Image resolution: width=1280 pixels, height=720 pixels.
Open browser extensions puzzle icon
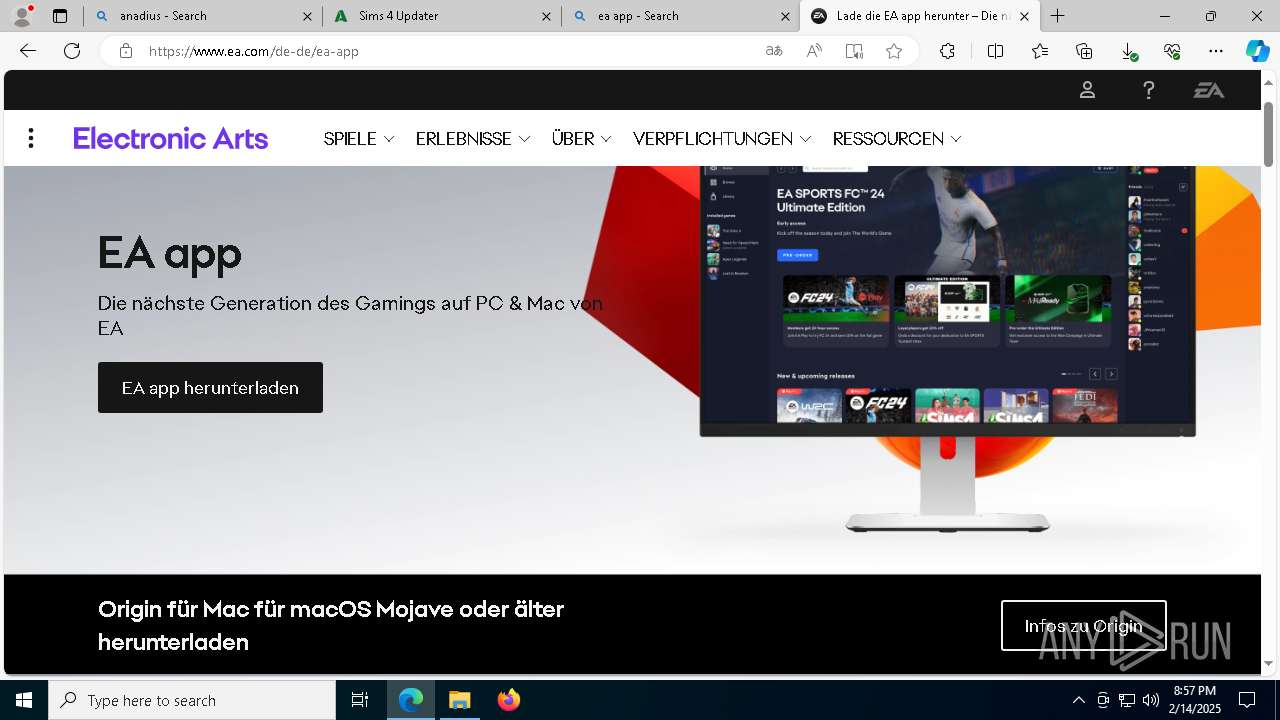(947, 51)
